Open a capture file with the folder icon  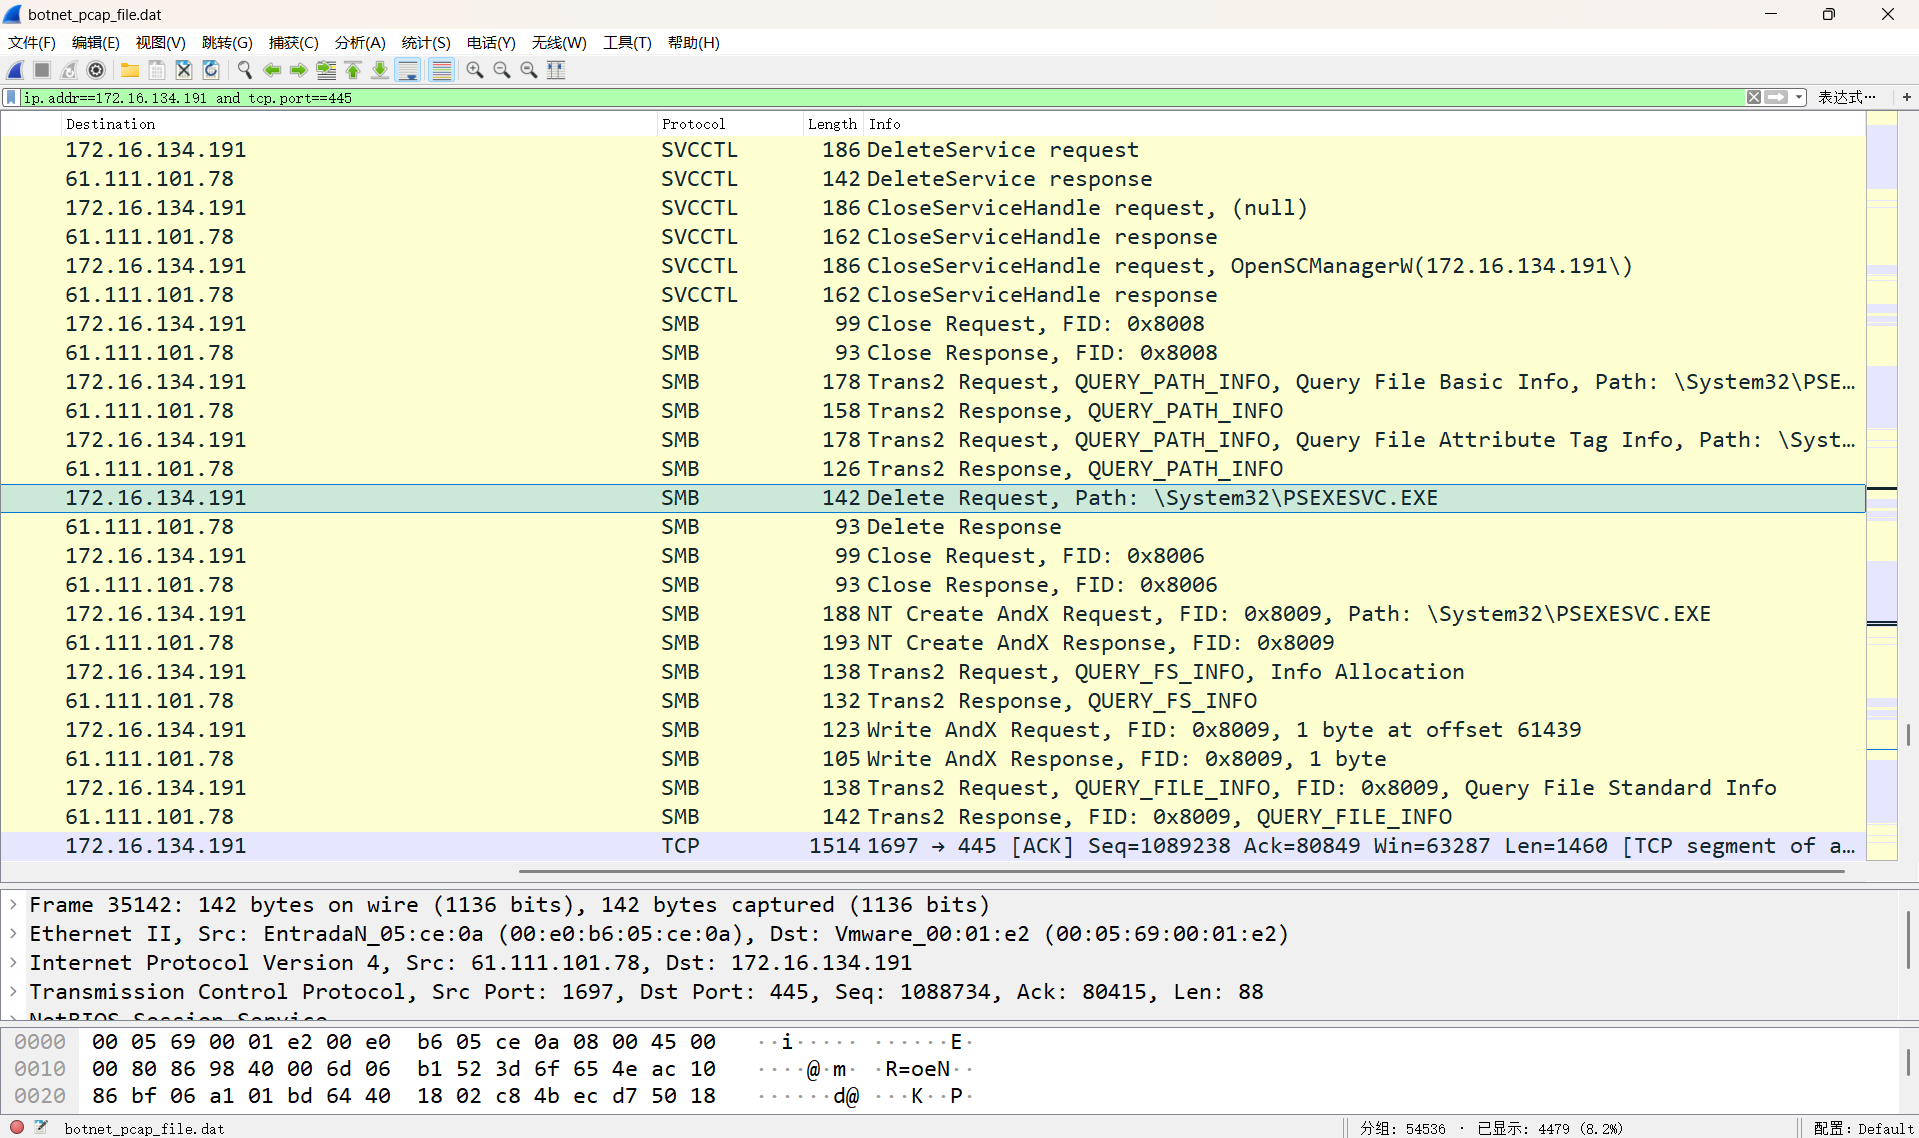point(130,70)
